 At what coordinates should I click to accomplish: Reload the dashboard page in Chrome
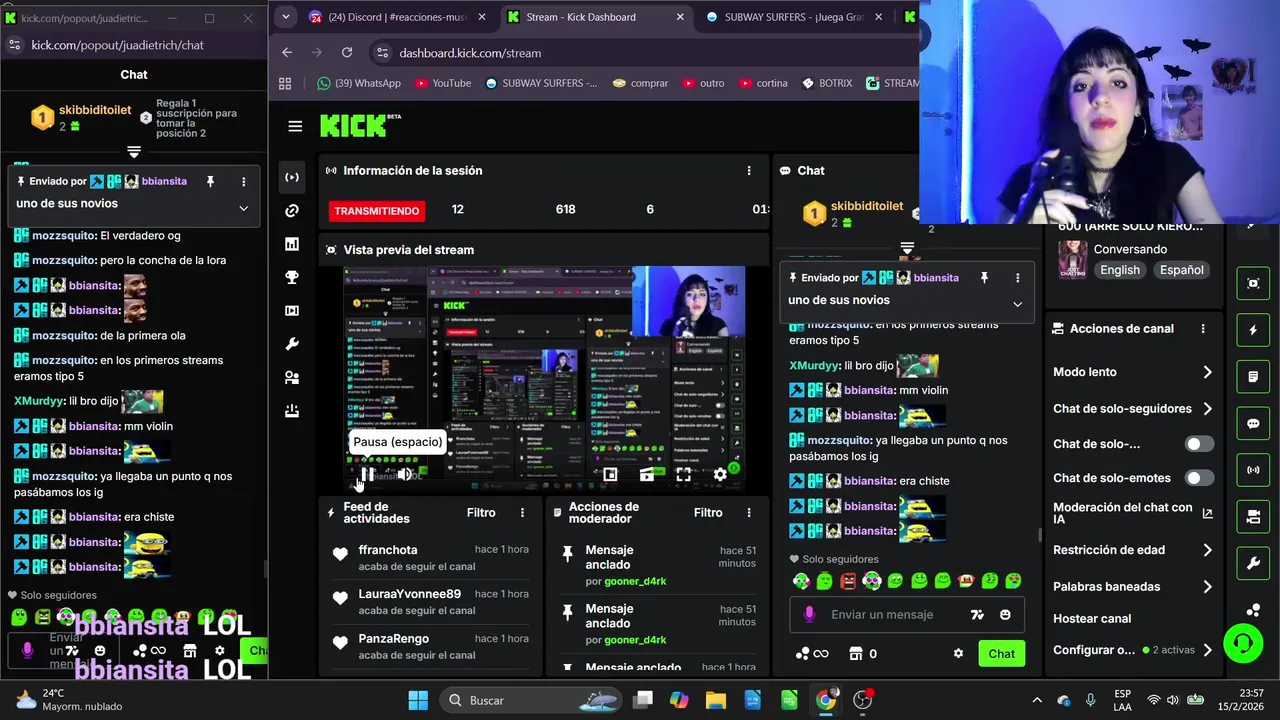[347, 53]
